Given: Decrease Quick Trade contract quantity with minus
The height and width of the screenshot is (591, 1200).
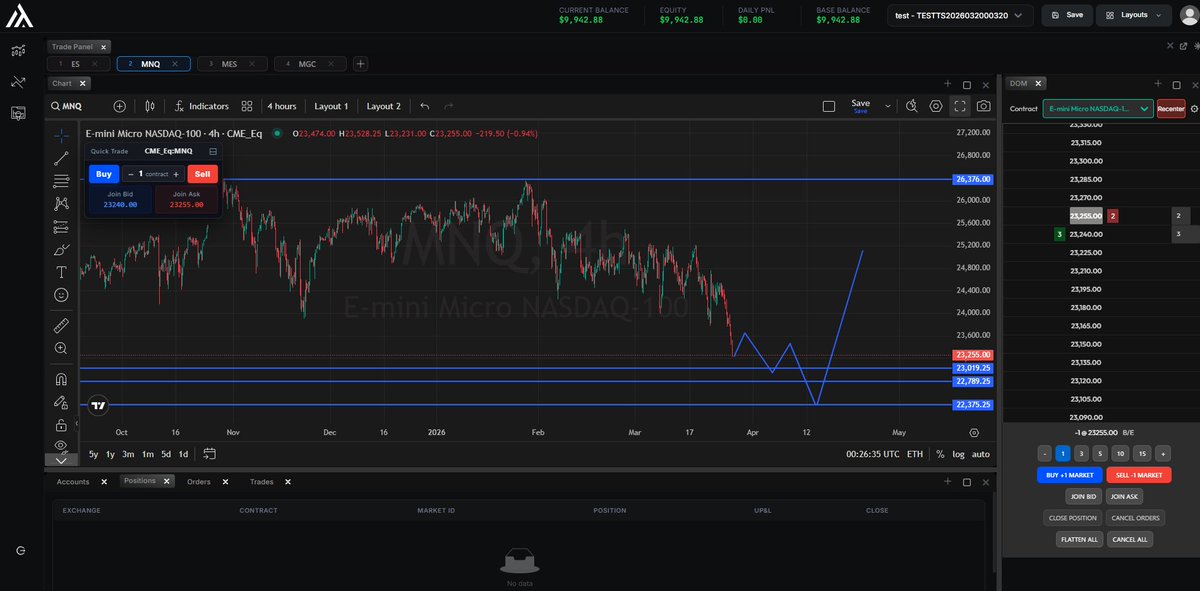Looking at the screenshot, I should [x=130, y=174].
